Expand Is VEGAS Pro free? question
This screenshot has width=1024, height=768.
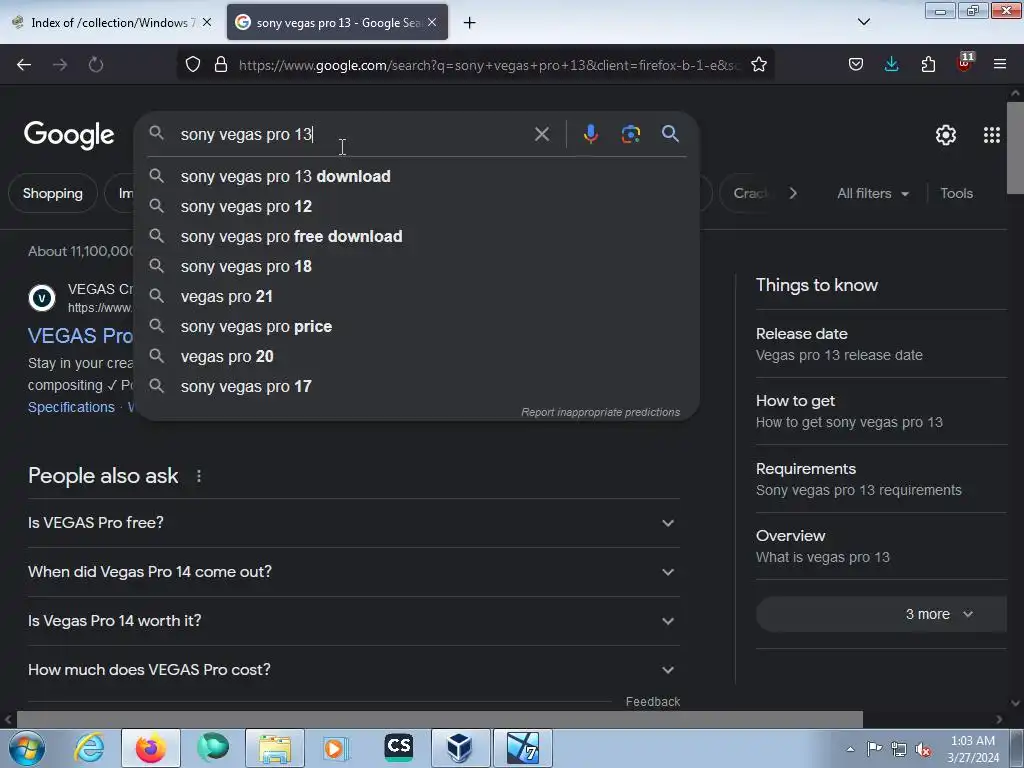(353, 523)
